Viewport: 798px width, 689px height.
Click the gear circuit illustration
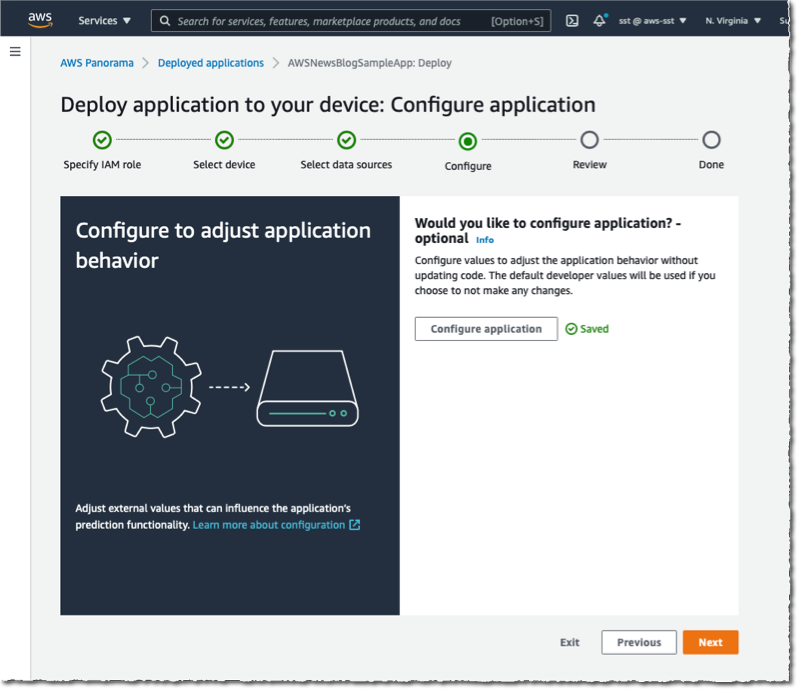pyautogui.click(x=151, y=387)
